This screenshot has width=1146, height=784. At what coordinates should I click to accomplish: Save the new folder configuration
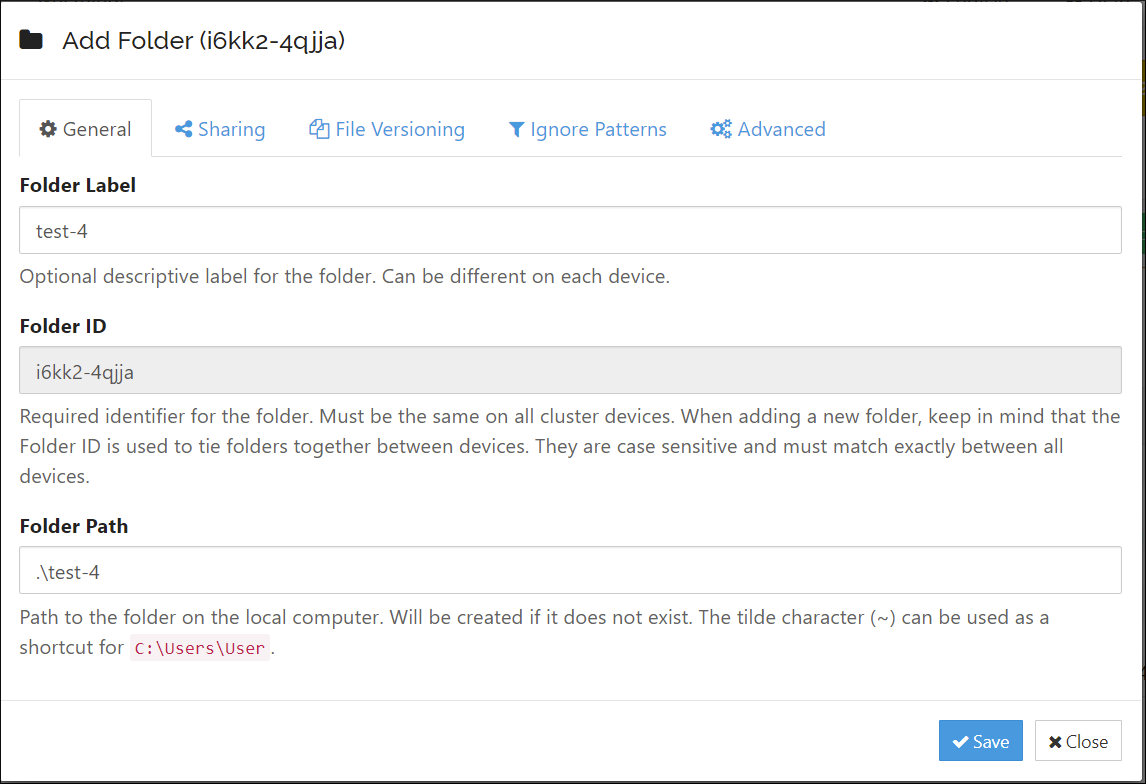[x=980, y=741]
